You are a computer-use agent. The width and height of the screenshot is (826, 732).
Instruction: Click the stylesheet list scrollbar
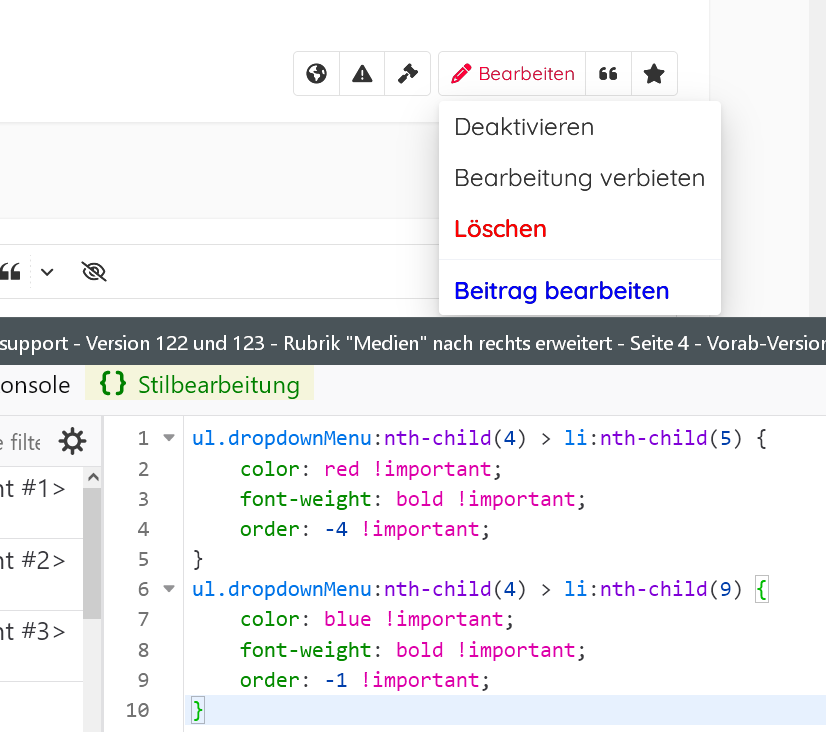click(x=92, y=550)
